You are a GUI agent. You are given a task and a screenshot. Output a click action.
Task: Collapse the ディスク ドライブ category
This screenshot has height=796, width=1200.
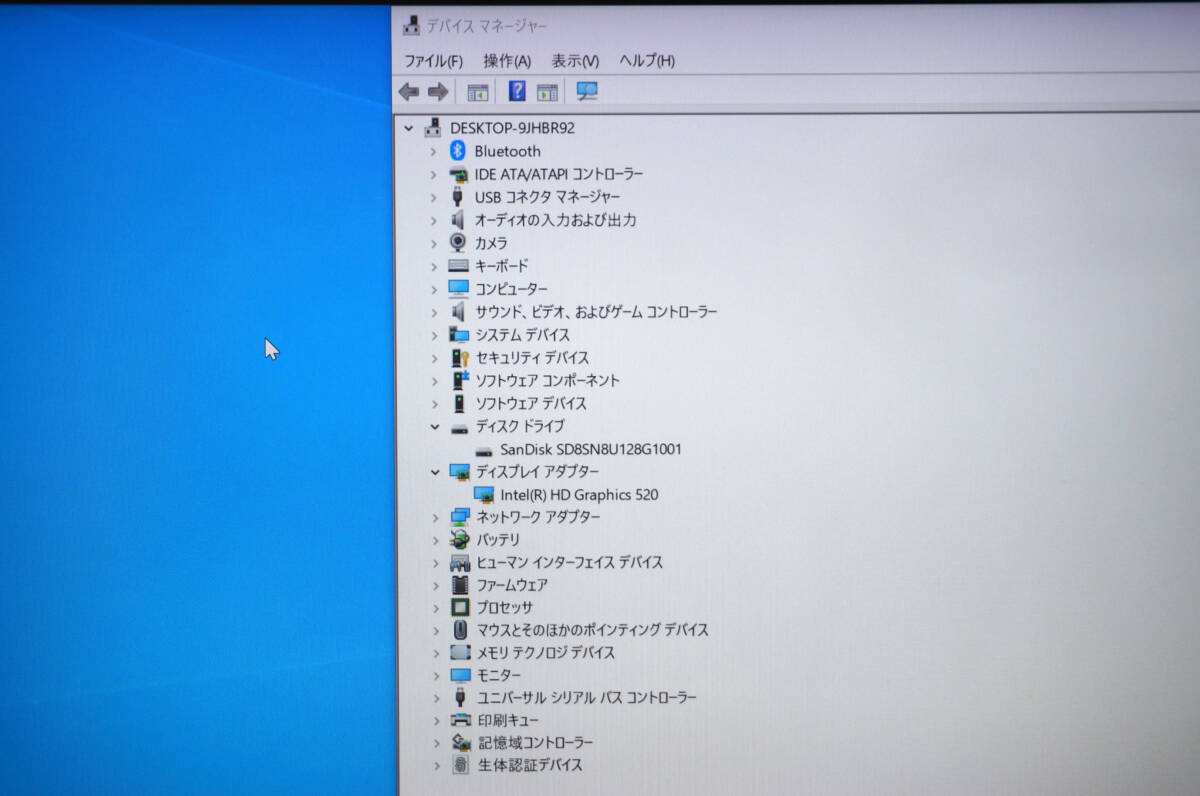coord(434,426)
